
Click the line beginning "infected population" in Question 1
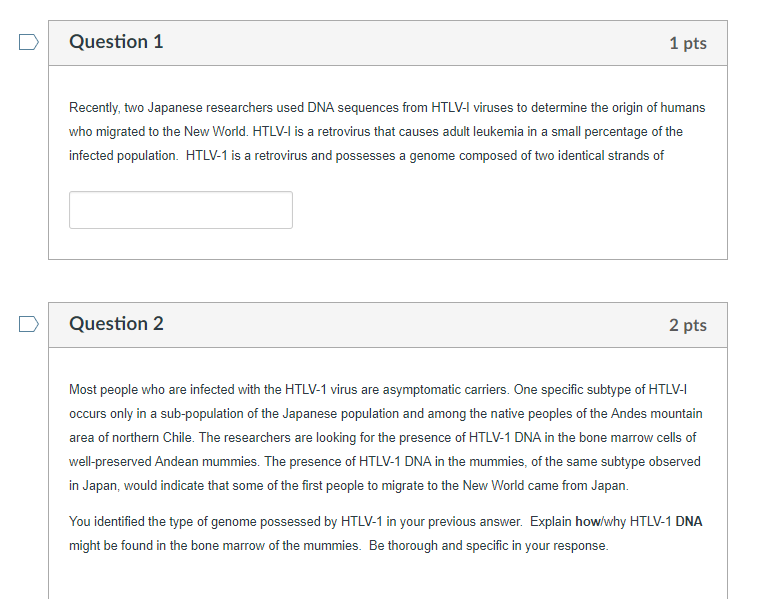coord(366,156)
